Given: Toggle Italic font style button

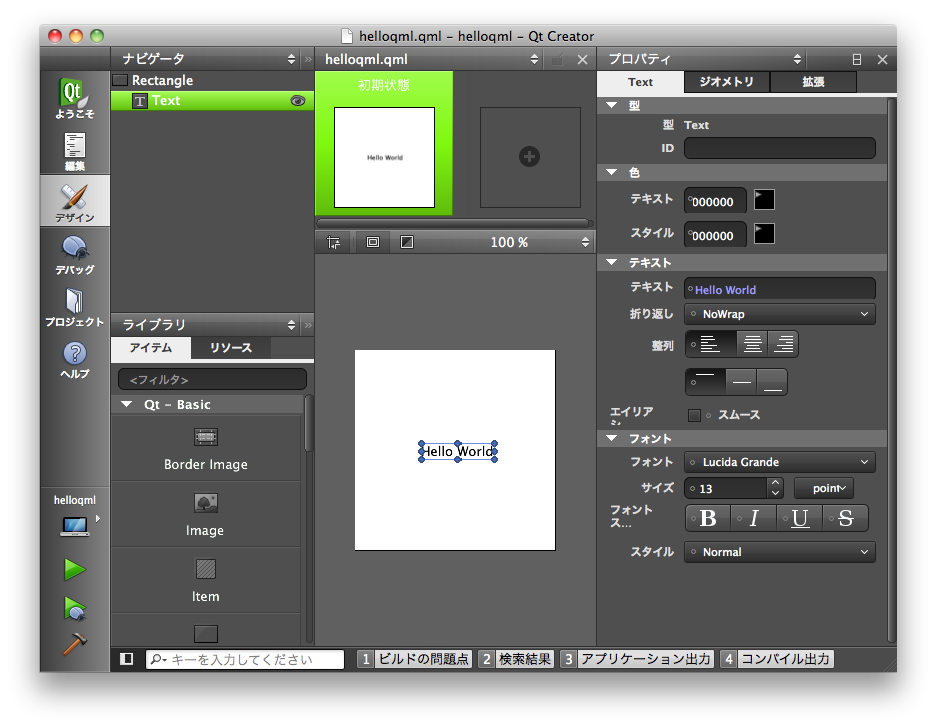Looking at the screenshot, I should [x=754, y=518].
